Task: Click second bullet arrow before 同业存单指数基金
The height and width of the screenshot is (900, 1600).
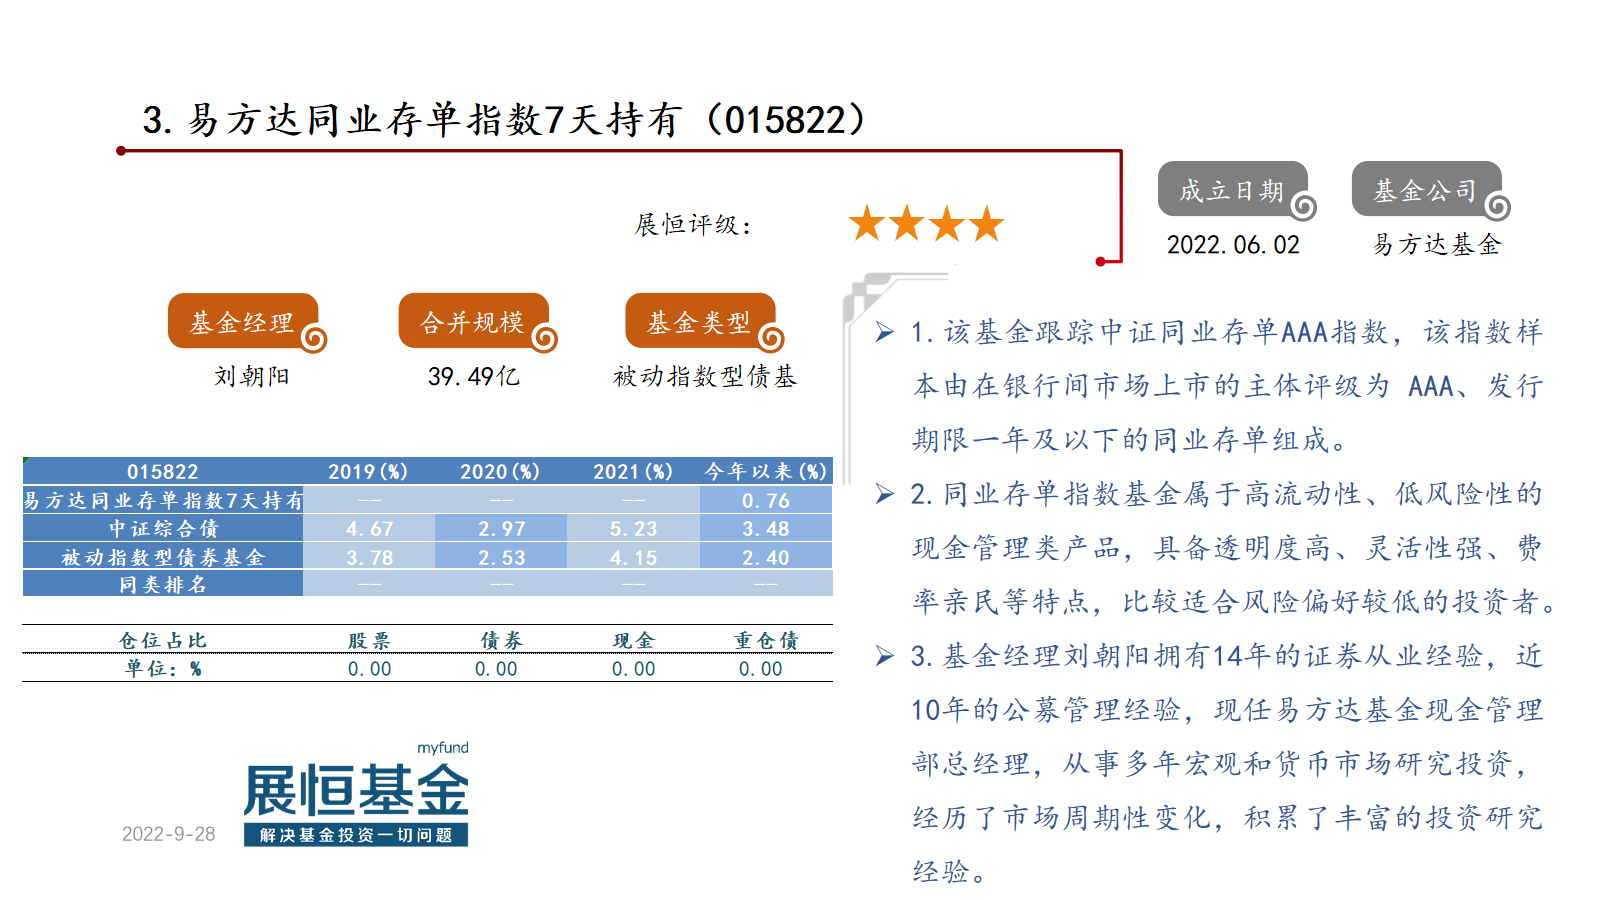Action: pos(884,494)
